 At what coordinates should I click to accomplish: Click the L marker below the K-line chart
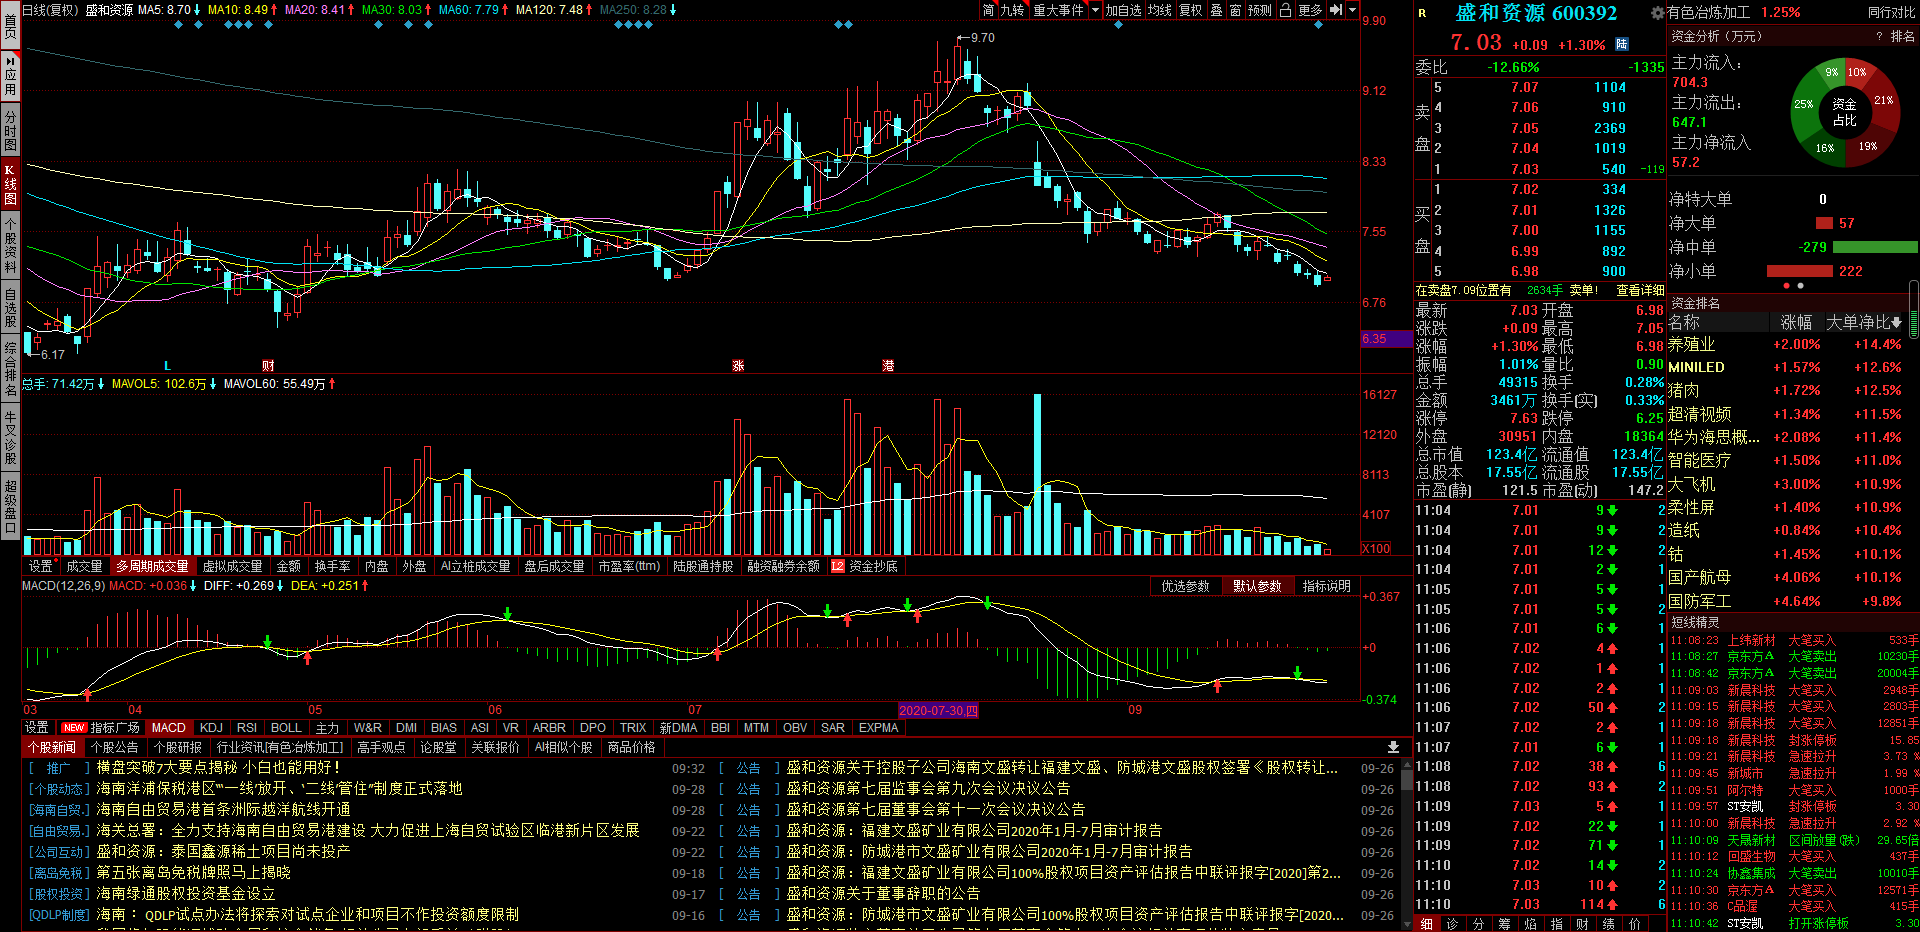(168, 366)
